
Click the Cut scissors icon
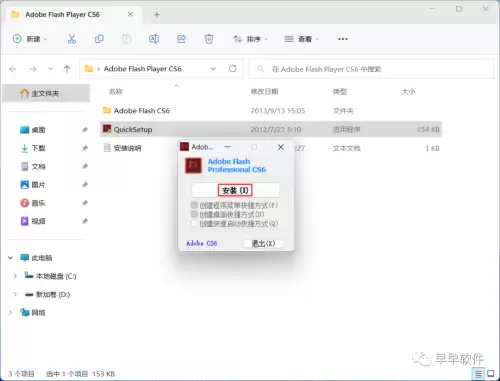(x=72, y=39)
